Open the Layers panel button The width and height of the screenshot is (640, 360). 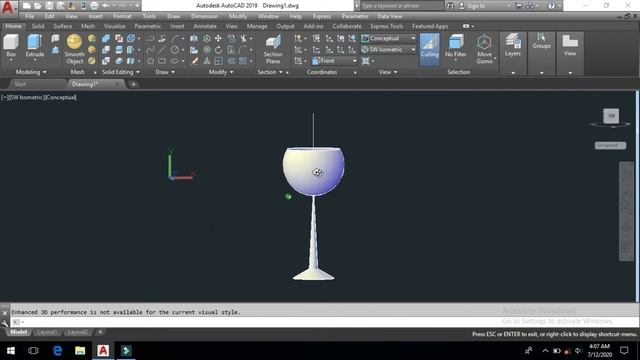513,45
